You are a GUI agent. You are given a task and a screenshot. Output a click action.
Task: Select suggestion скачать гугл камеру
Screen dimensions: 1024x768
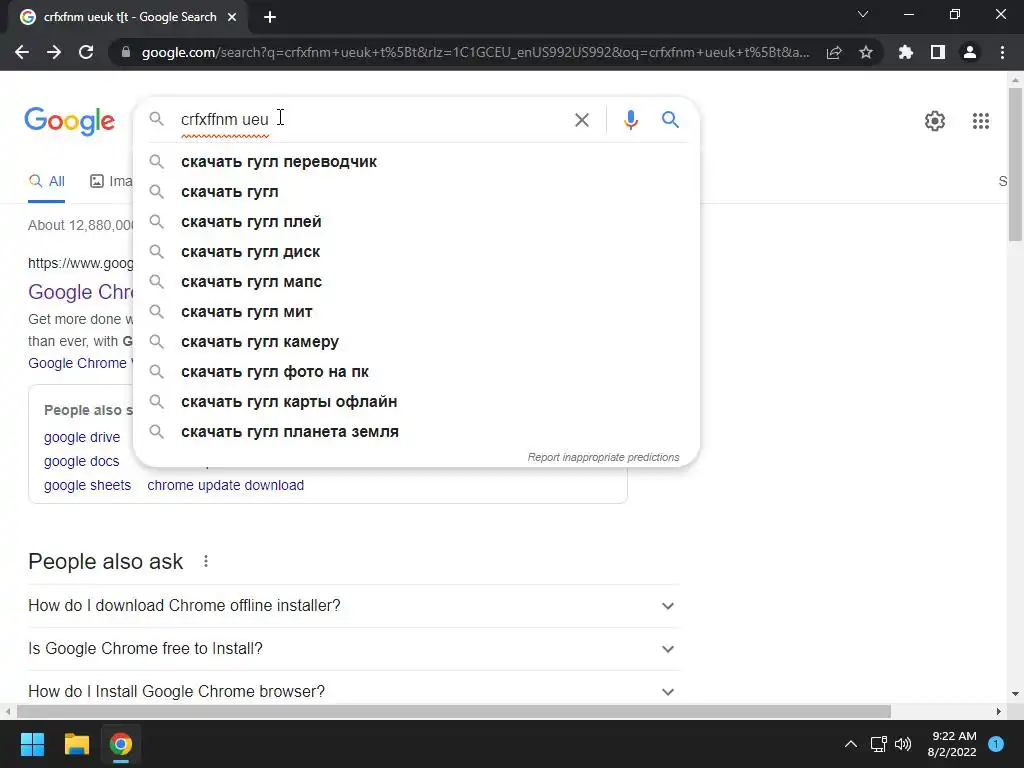(416, 342)
